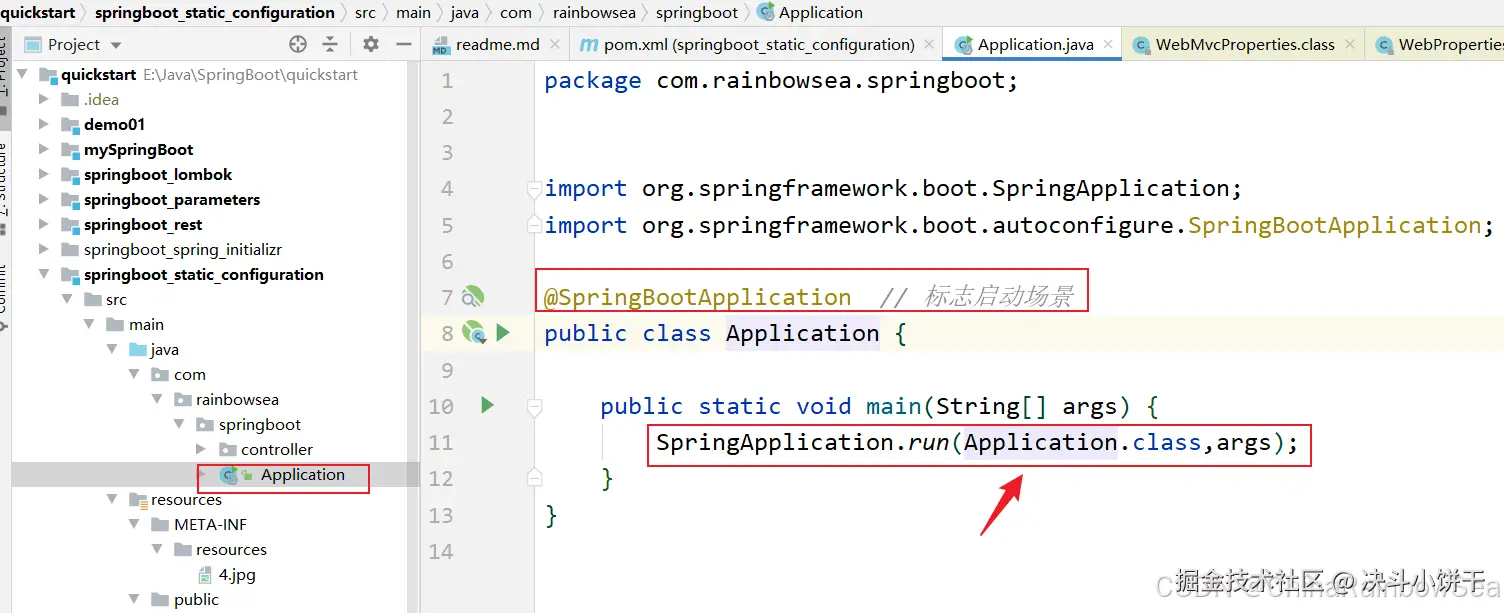Collapse the main method fold marker at line 10

click(x=534, y=406)
